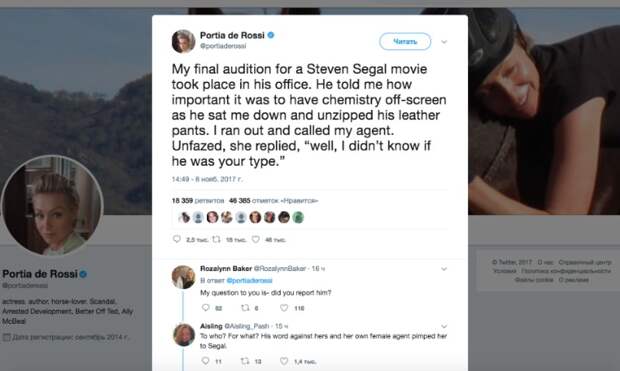Open the dropdown on Aisling's reply

click(x=444, y=326)
